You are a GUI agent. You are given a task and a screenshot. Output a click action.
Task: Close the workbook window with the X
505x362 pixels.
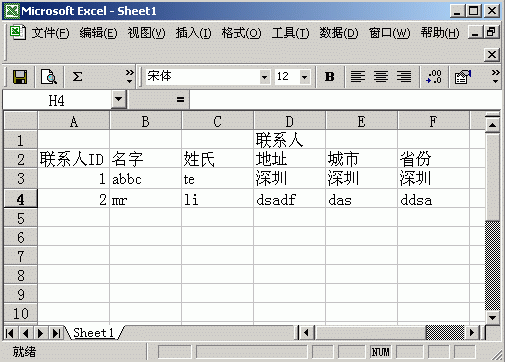(x=492, y=54)
